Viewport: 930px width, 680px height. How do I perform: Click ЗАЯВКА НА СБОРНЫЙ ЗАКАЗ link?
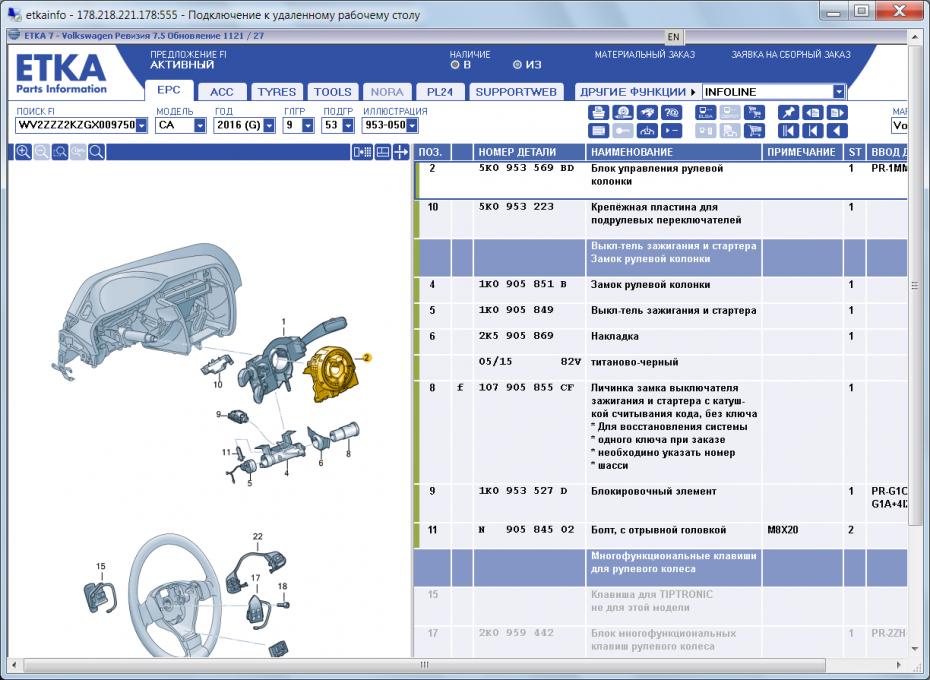tap(791, 55)
